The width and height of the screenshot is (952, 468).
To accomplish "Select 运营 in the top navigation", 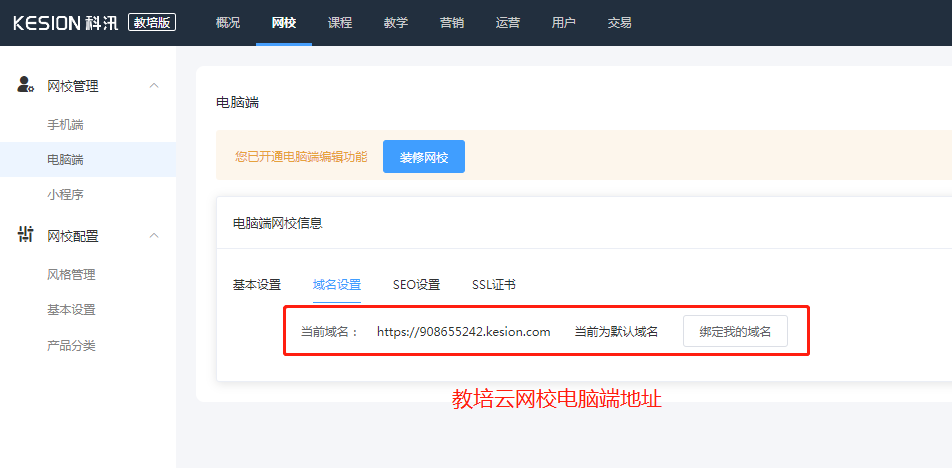I will 508,23.
